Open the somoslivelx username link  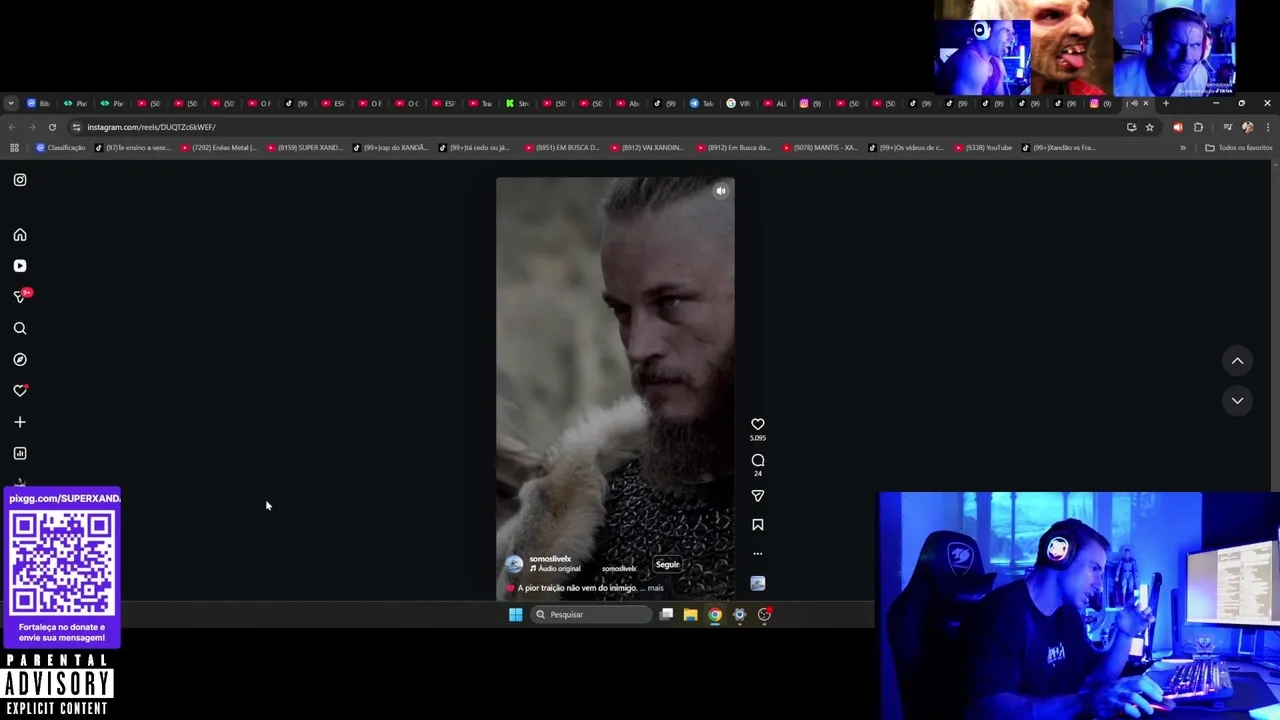tap(550, 559)
